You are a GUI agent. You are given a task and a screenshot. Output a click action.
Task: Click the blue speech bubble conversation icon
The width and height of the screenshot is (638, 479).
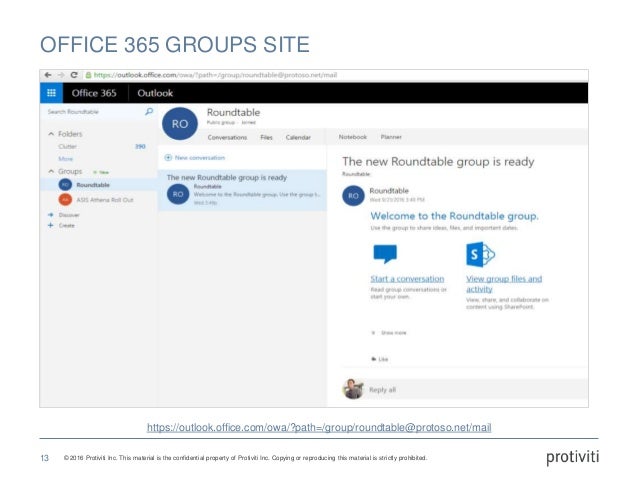[385, 254]
